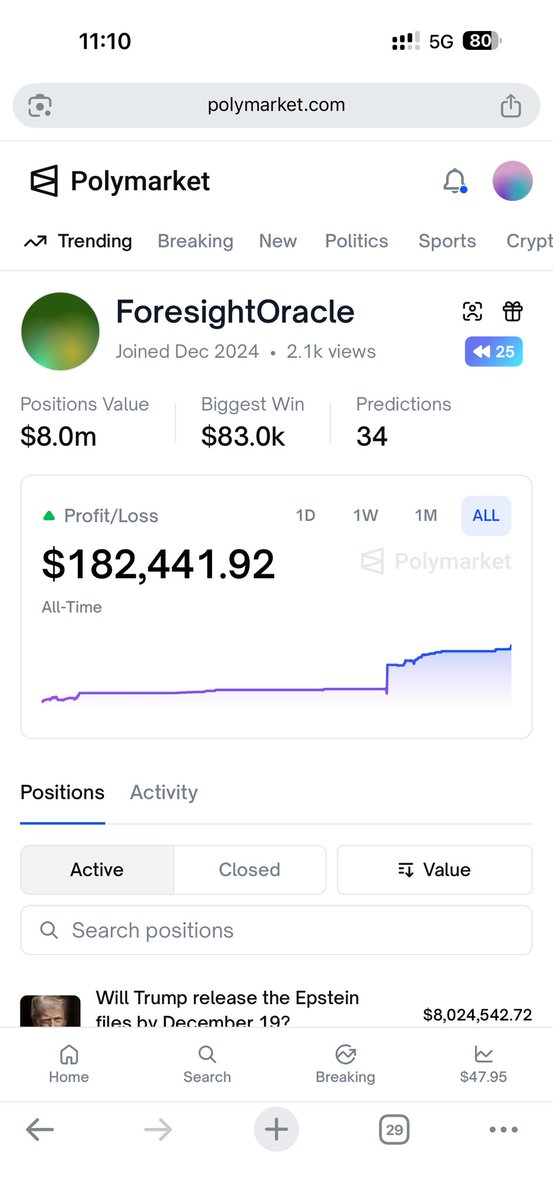Viewport: 553px width, 1200px height.
Task: Select 1W profit/loss range
Action: click(365, 516)
